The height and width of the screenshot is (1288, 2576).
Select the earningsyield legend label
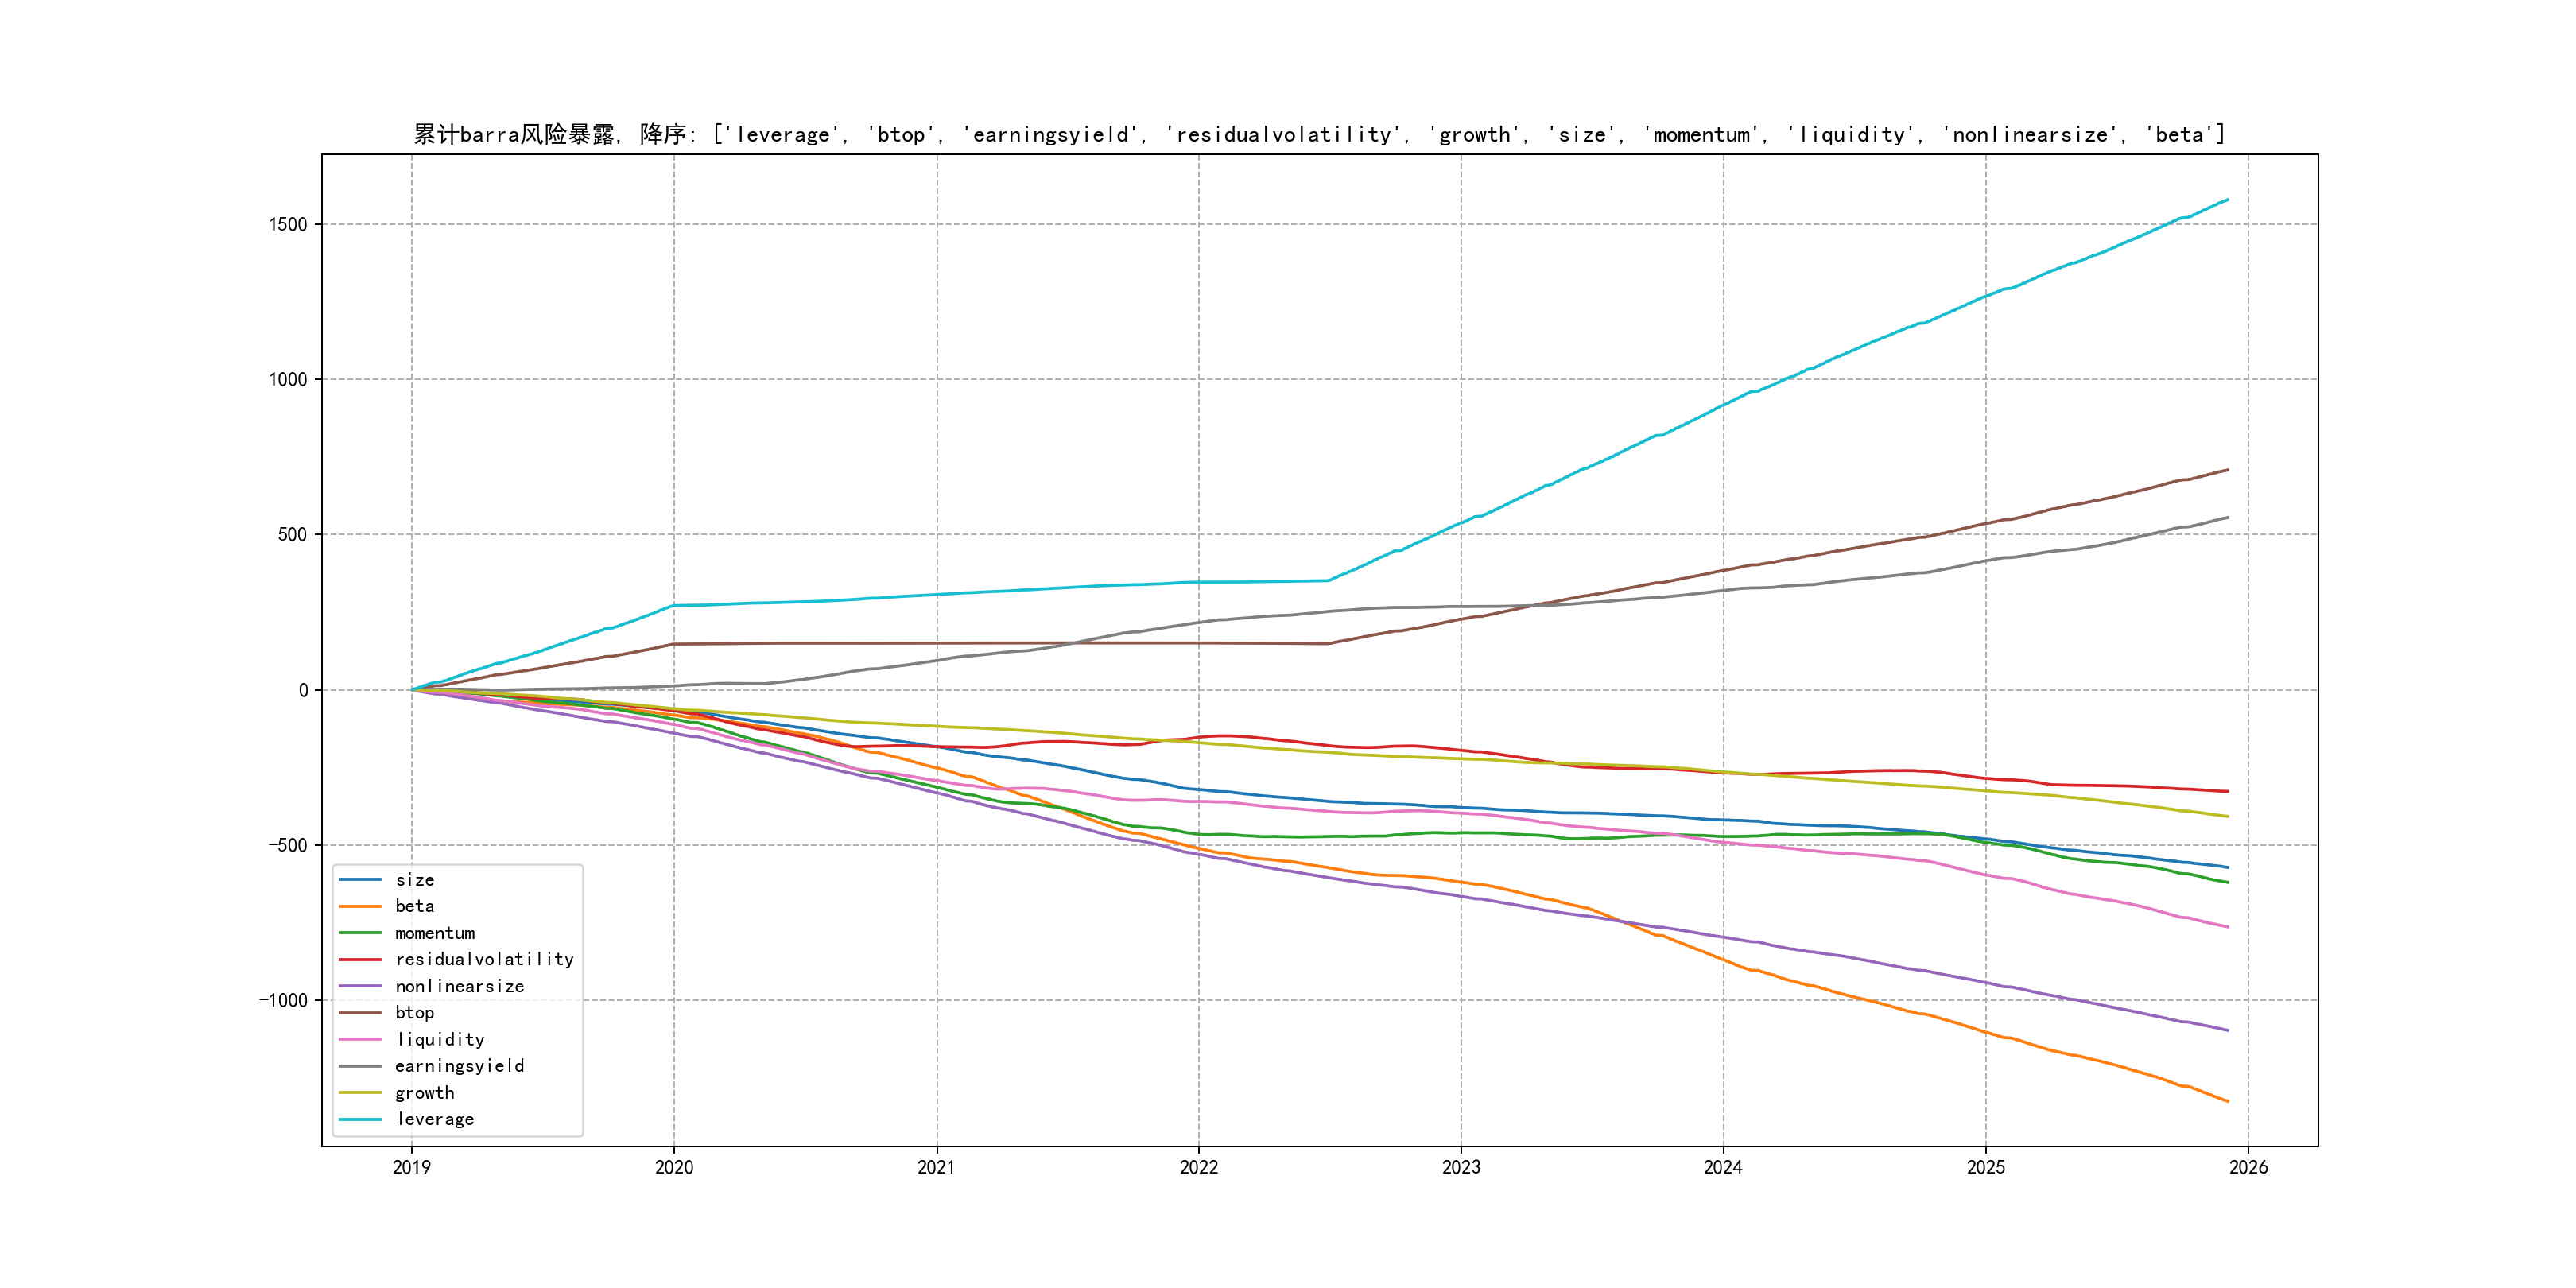coord(459,1066)
